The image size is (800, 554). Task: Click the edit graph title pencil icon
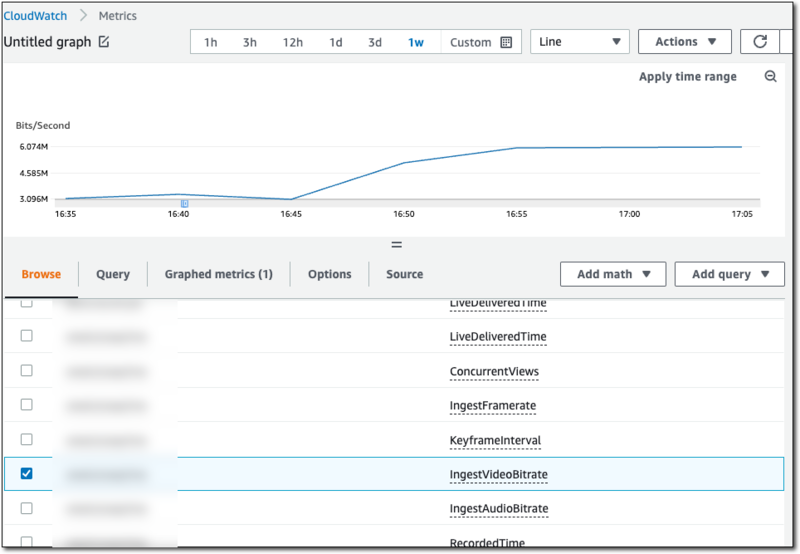coord(104,42)
